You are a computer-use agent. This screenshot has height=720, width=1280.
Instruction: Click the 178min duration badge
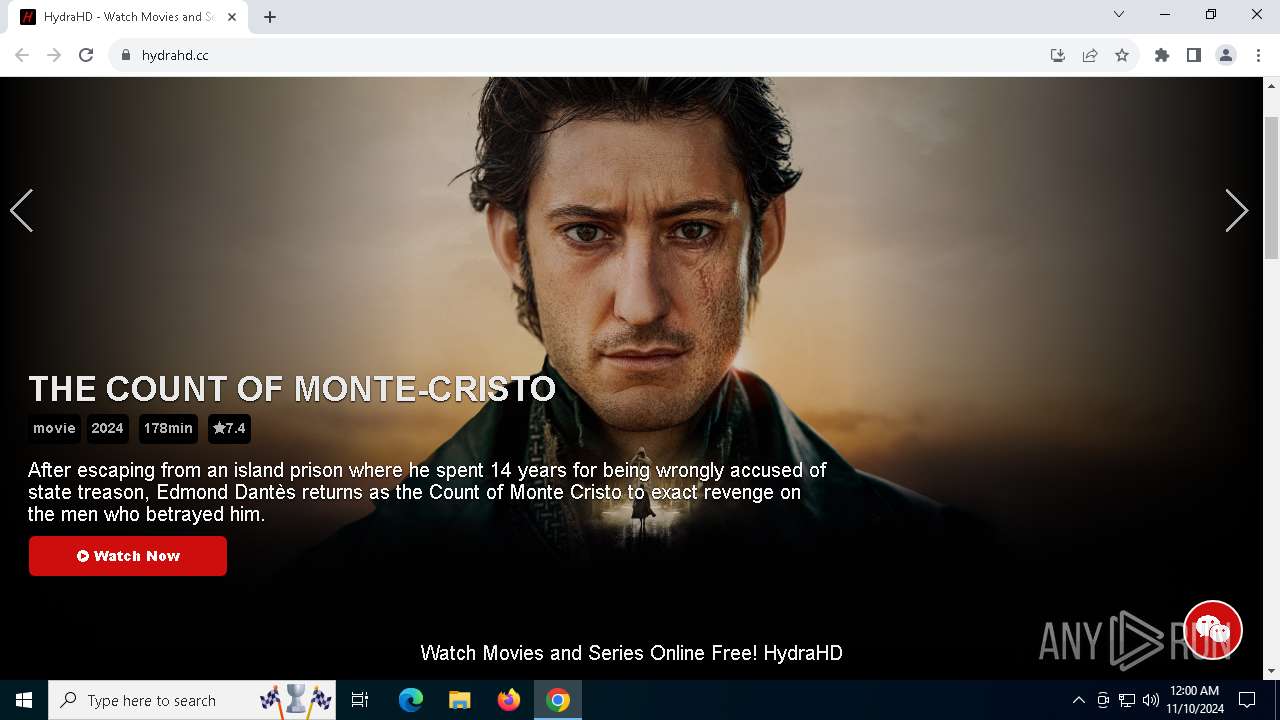point(168,428)
